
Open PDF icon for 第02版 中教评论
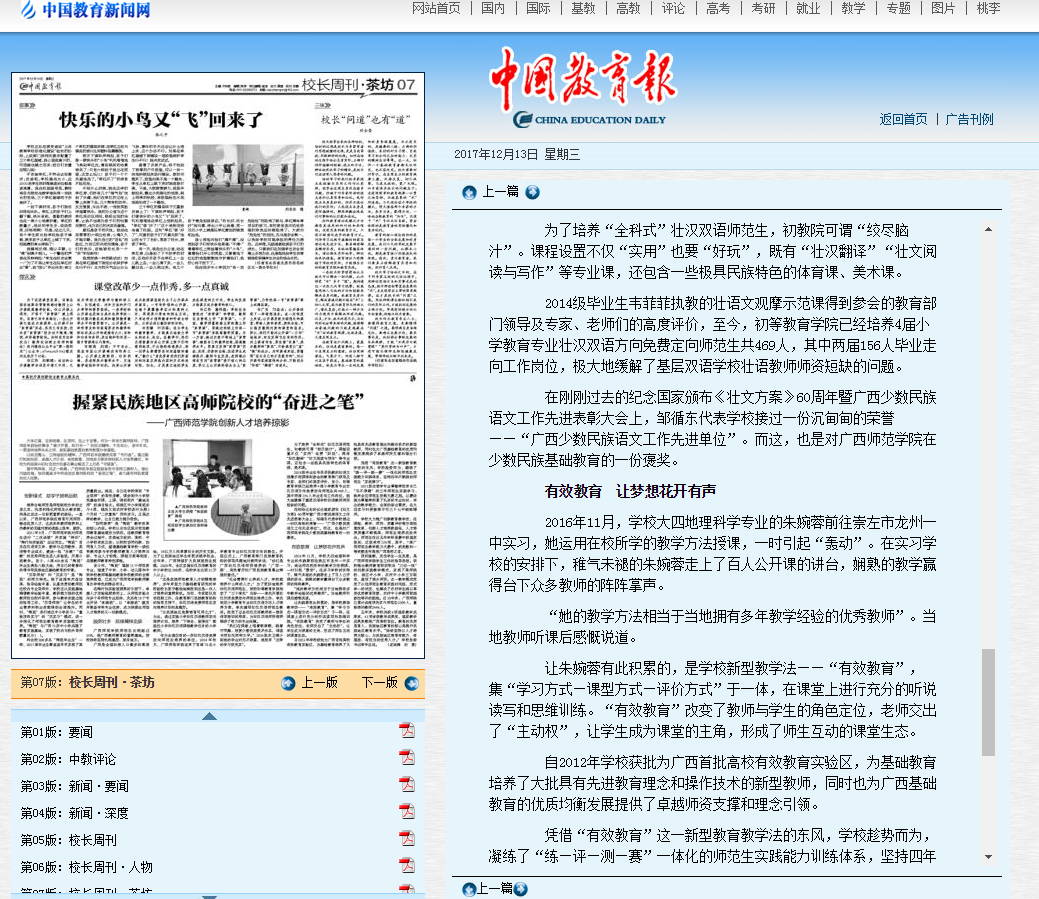tap(406, 757)
